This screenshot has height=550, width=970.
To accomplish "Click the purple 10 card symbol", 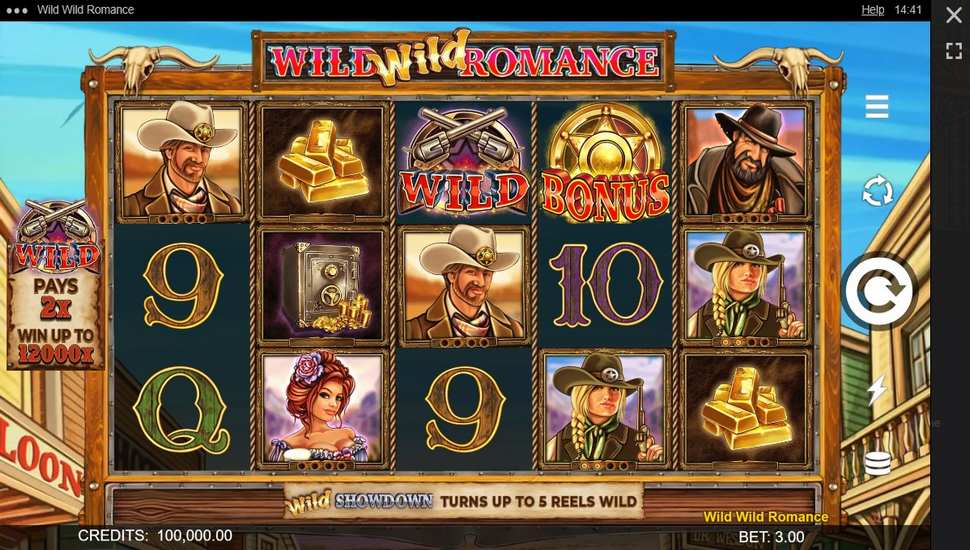I will [x=606, y=285].
